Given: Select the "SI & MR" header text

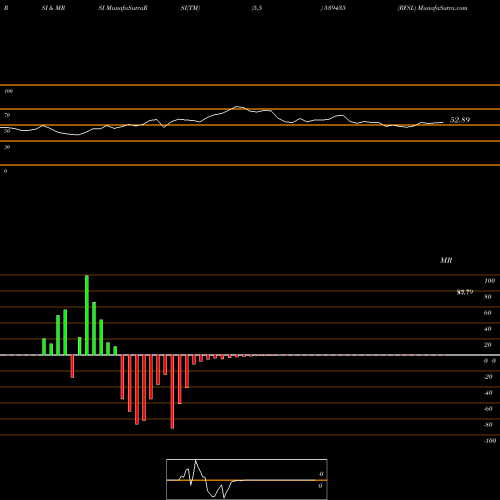Looking at the screenshot, I should coord(53,8).
